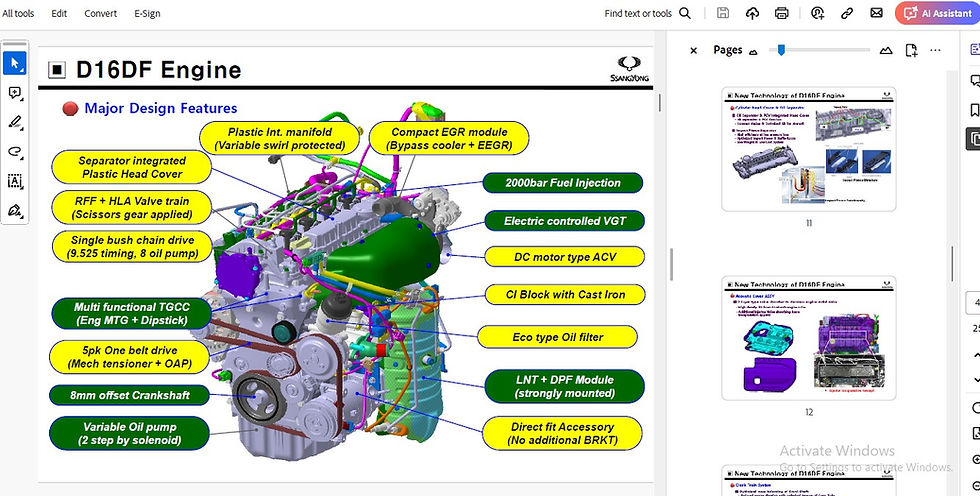This screenshot has height=496, width=980.
Task: Click the 'DC motor type ACV' label
Action: click(x=564, y=257)
